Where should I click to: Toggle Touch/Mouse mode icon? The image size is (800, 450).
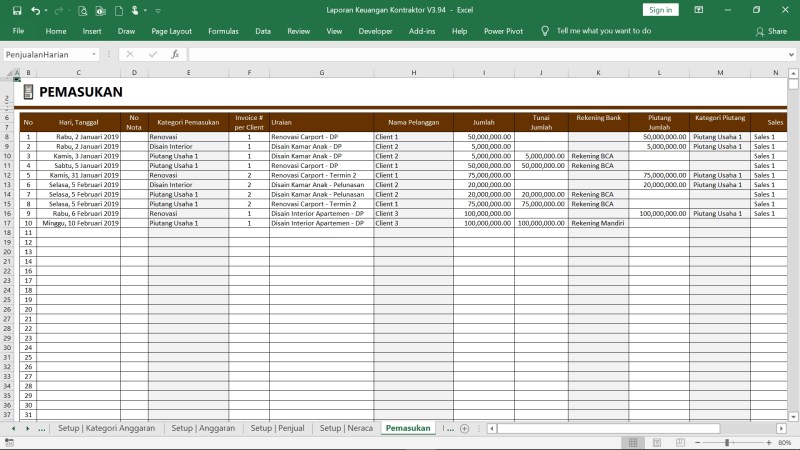[135, 10]
